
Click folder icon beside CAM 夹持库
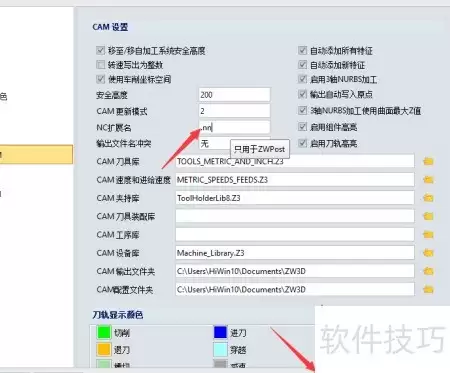428,198
